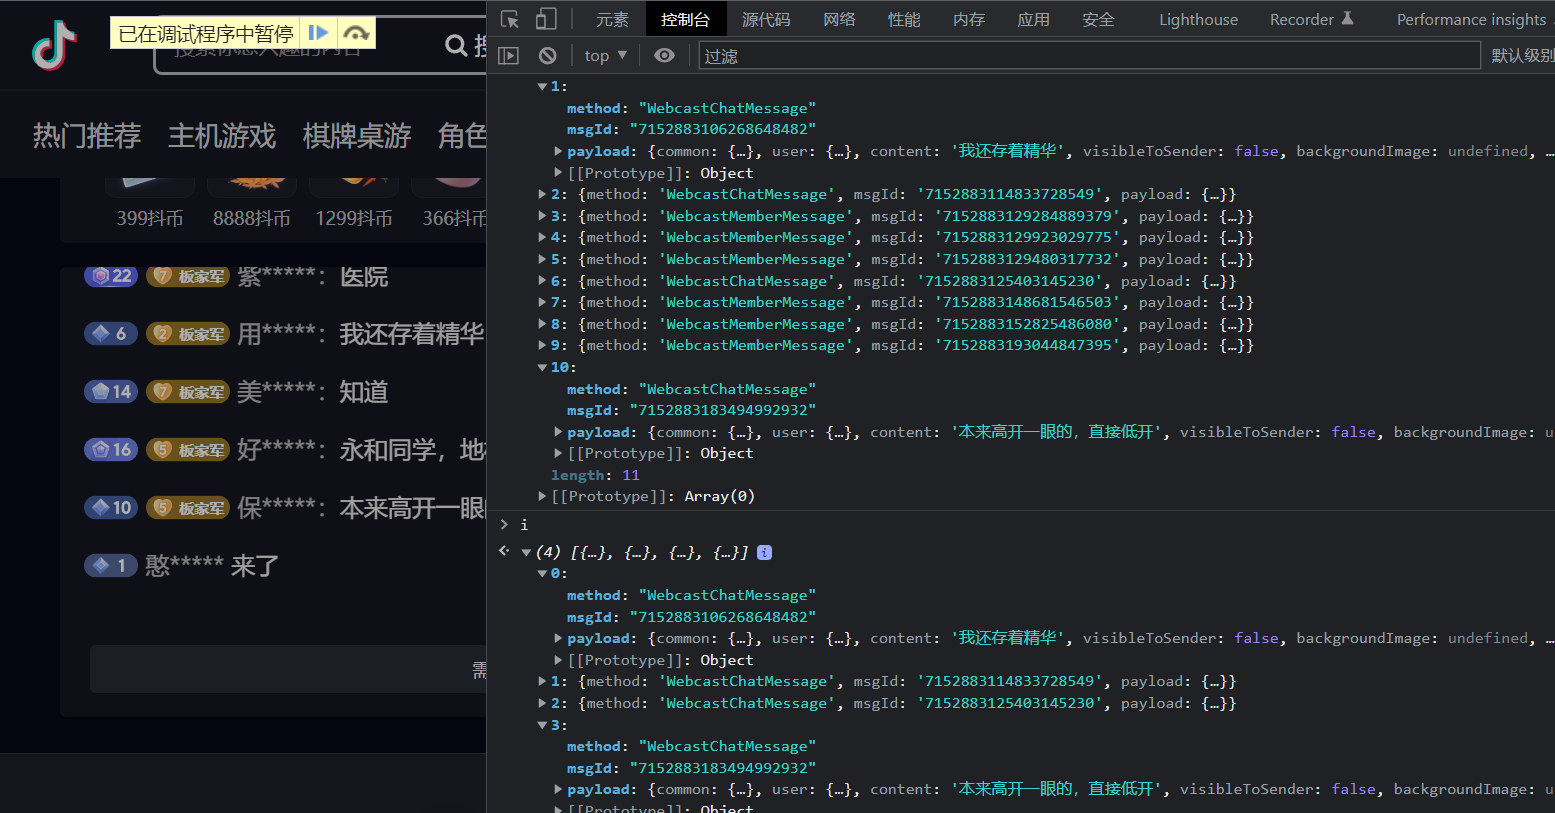The width and height of the screenshot is (1555, 813).
Task: Switch to the 性能 tab
Action: click(x=904, y=19)
